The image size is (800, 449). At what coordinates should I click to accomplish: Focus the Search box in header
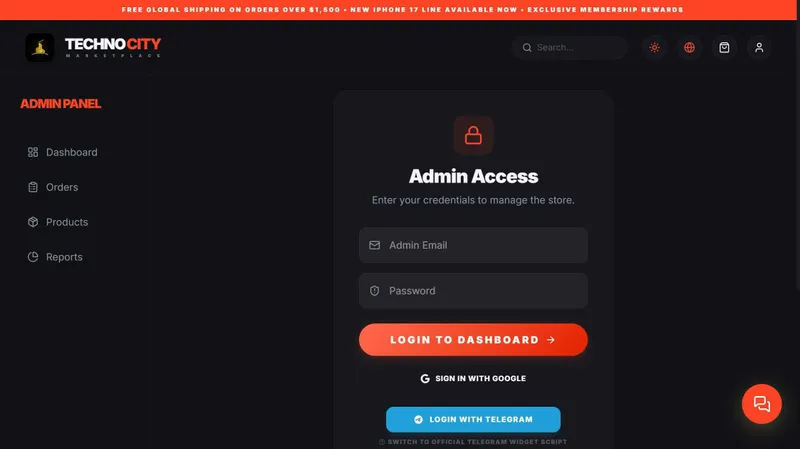(570, 47)
